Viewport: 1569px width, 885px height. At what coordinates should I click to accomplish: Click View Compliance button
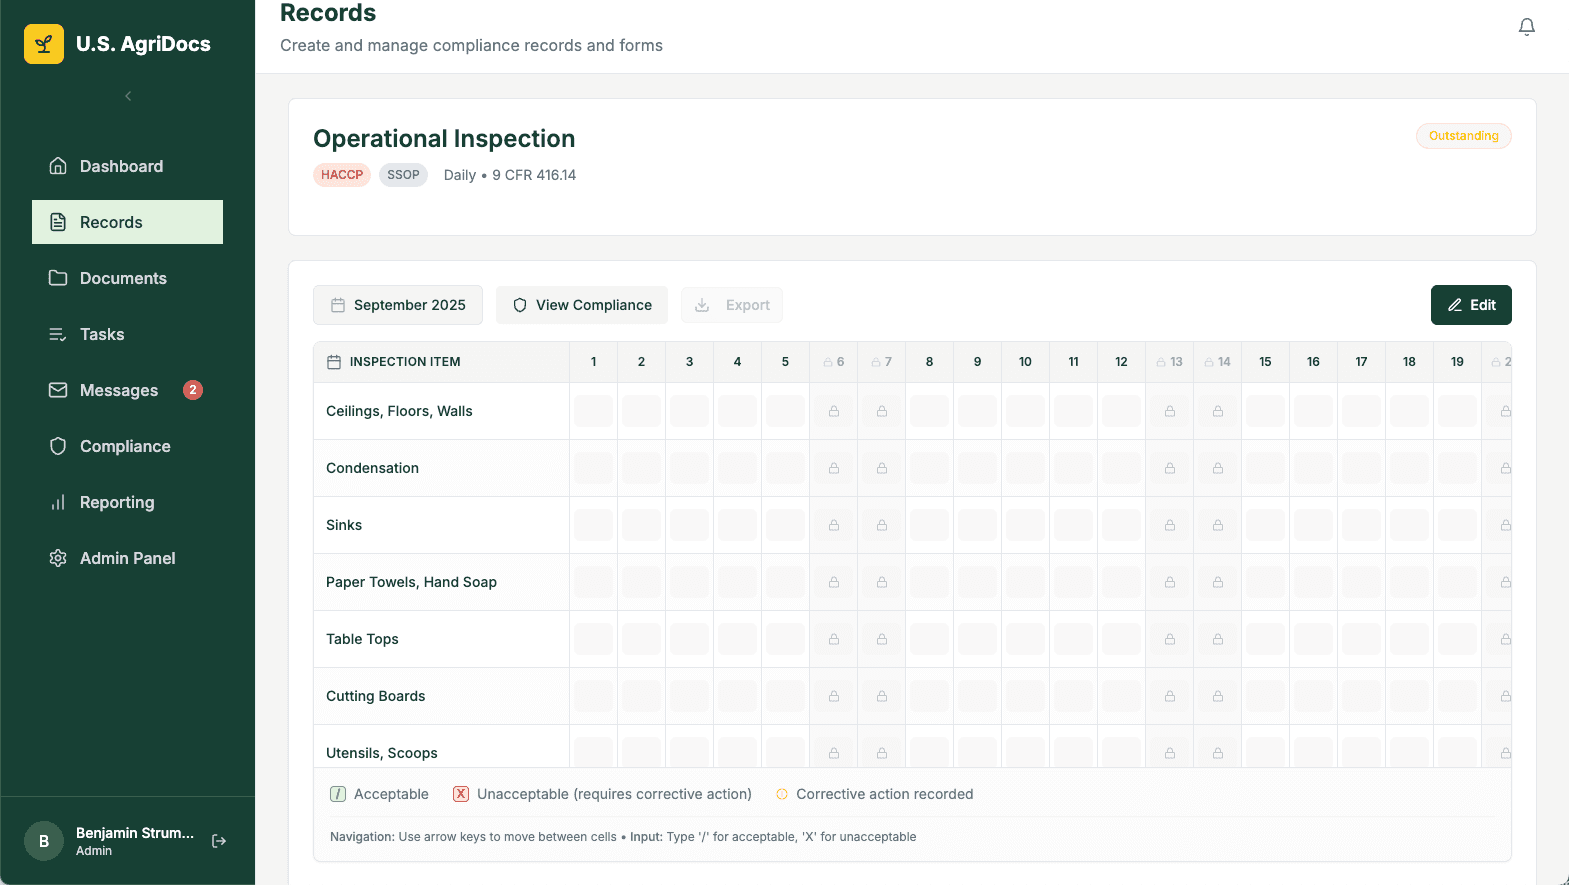click(582, 305)
